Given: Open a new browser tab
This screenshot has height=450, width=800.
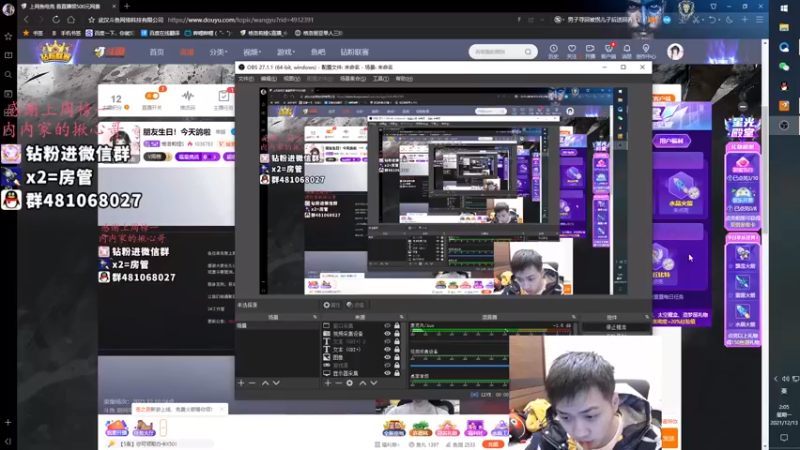Looking at the screenshot, I should [127, 6].
